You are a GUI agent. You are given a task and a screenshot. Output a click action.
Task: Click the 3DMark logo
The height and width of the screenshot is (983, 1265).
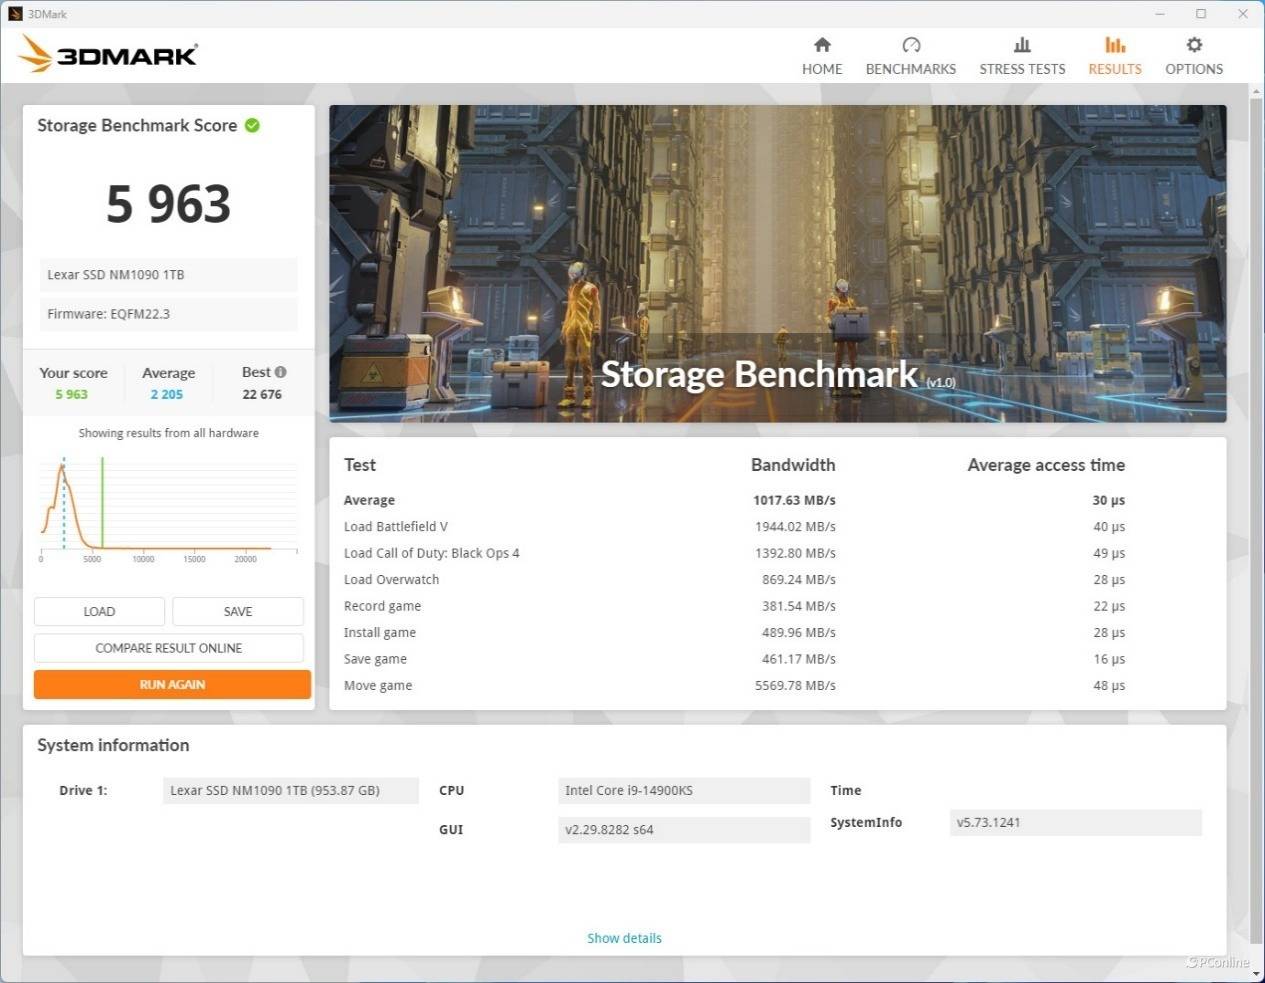click(108, 55)
